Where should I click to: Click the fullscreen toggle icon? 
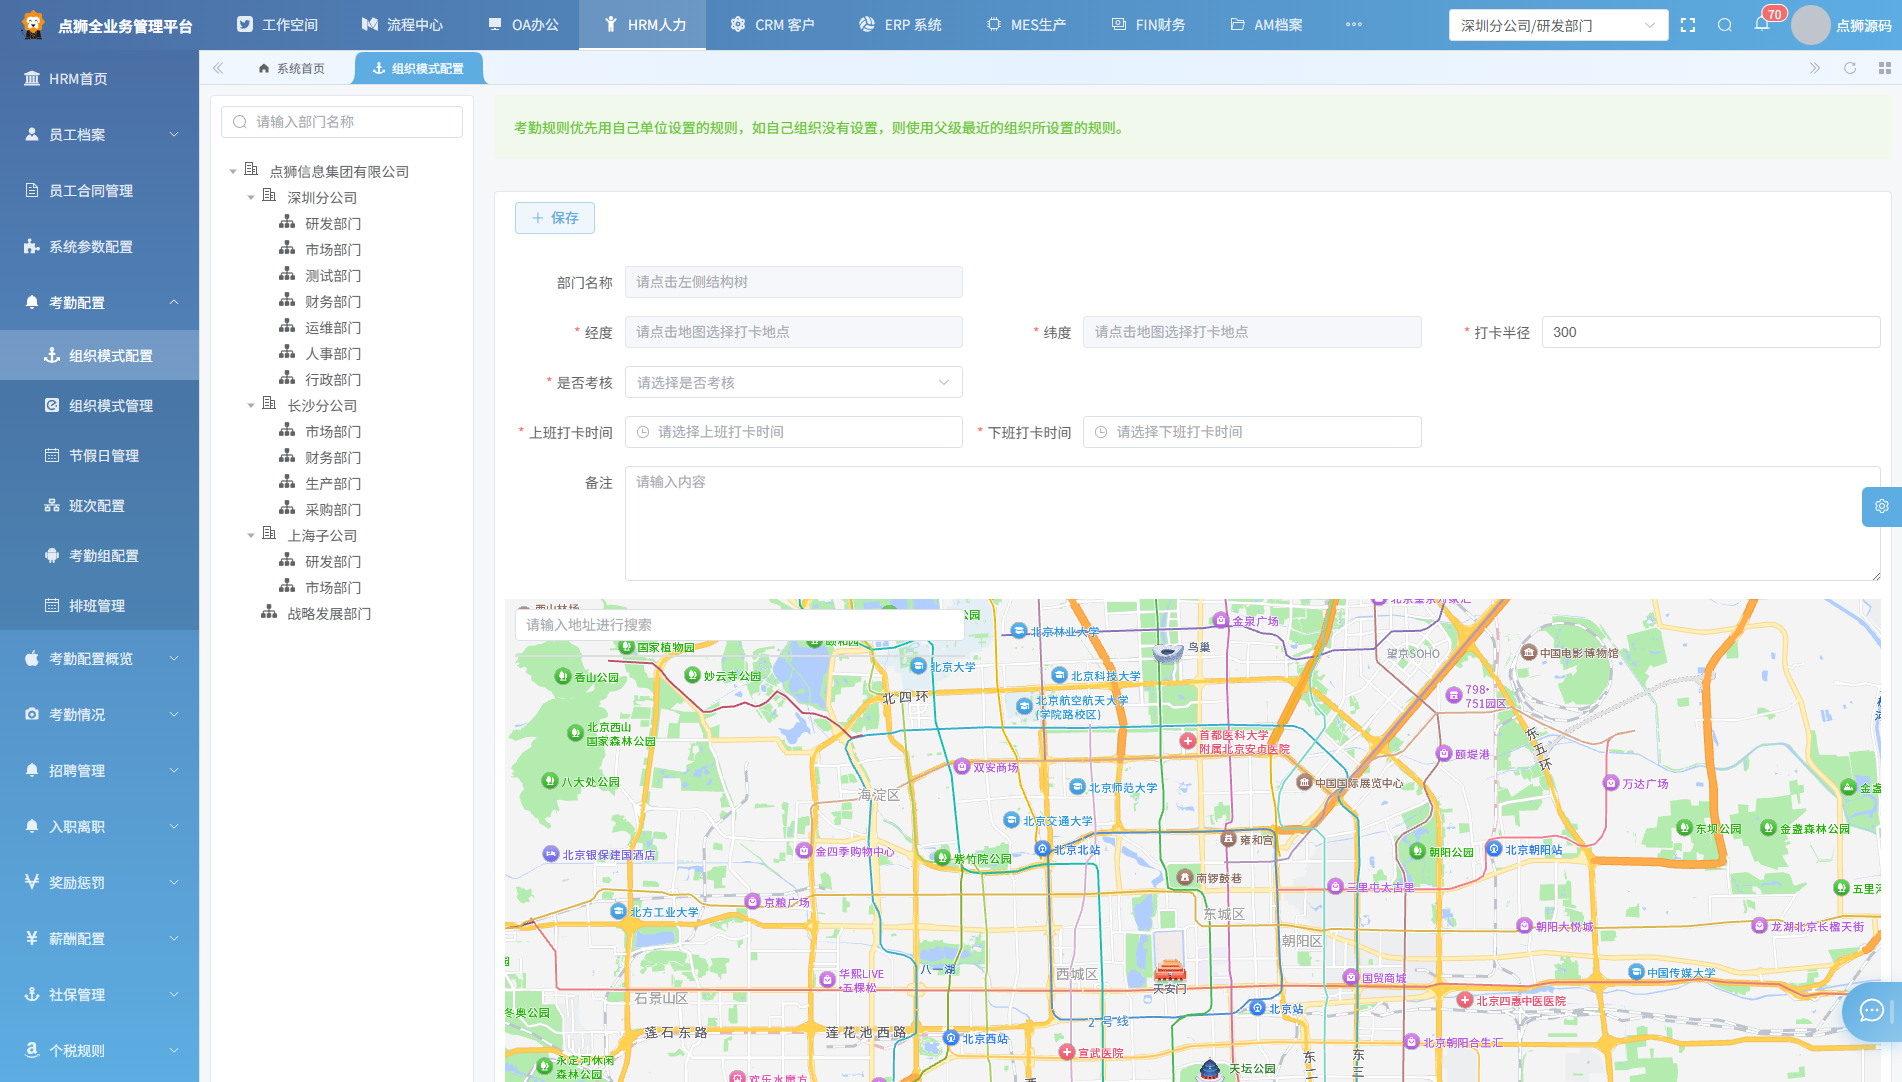coord(1688,25)
